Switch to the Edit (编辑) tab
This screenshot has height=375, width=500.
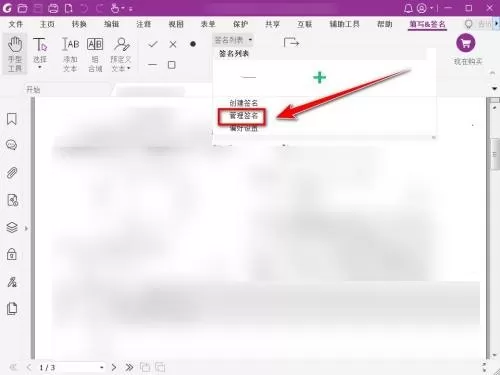pos(111,24)
